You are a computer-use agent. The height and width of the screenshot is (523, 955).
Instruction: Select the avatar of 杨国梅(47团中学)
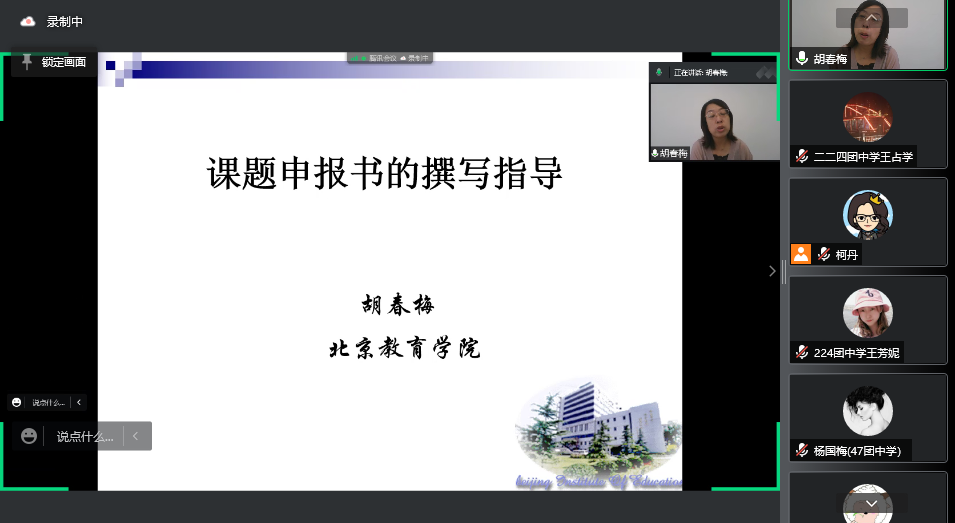(868, 411)
